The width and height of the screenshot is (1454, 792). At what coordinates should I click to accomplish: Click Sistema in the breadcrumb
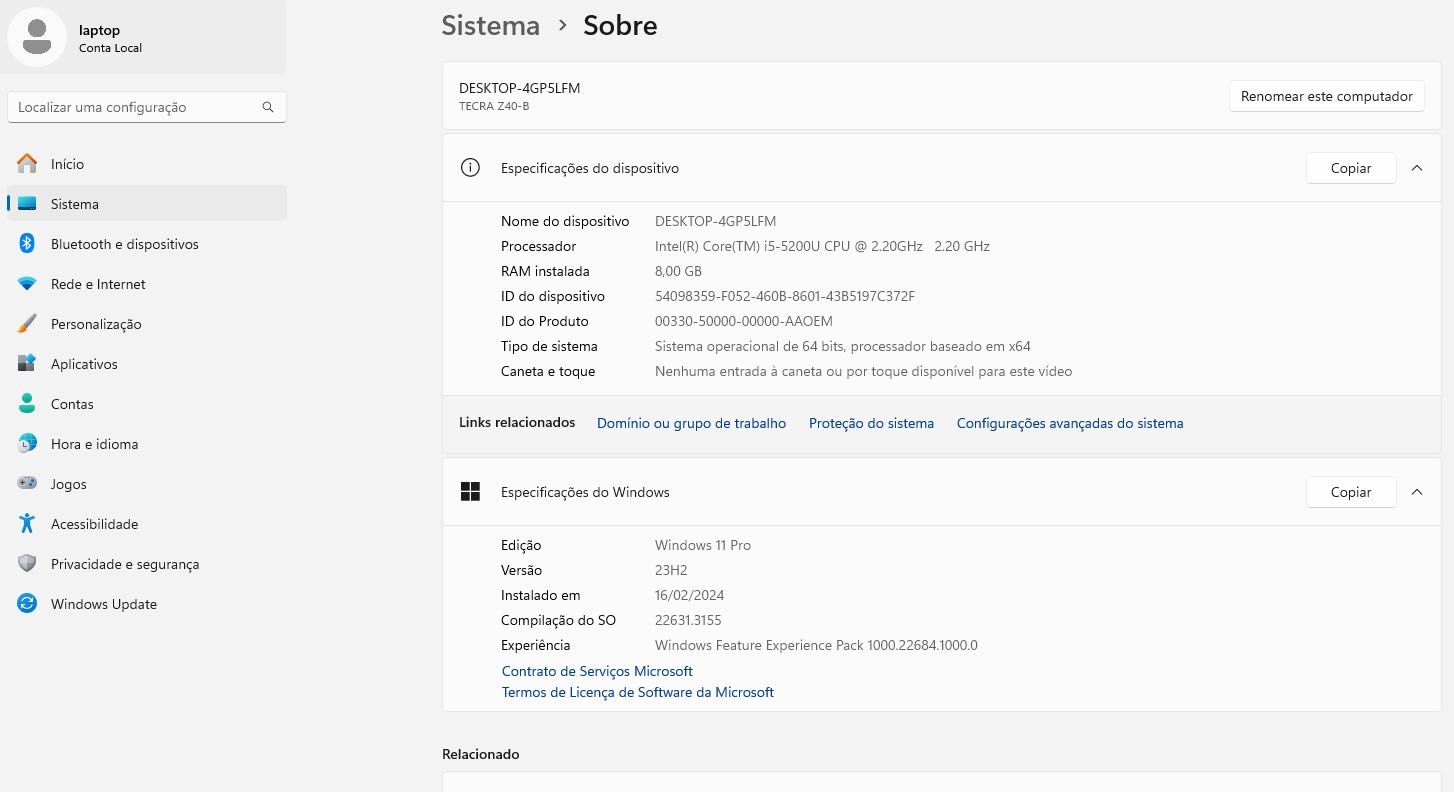click(x=491, y=25)
